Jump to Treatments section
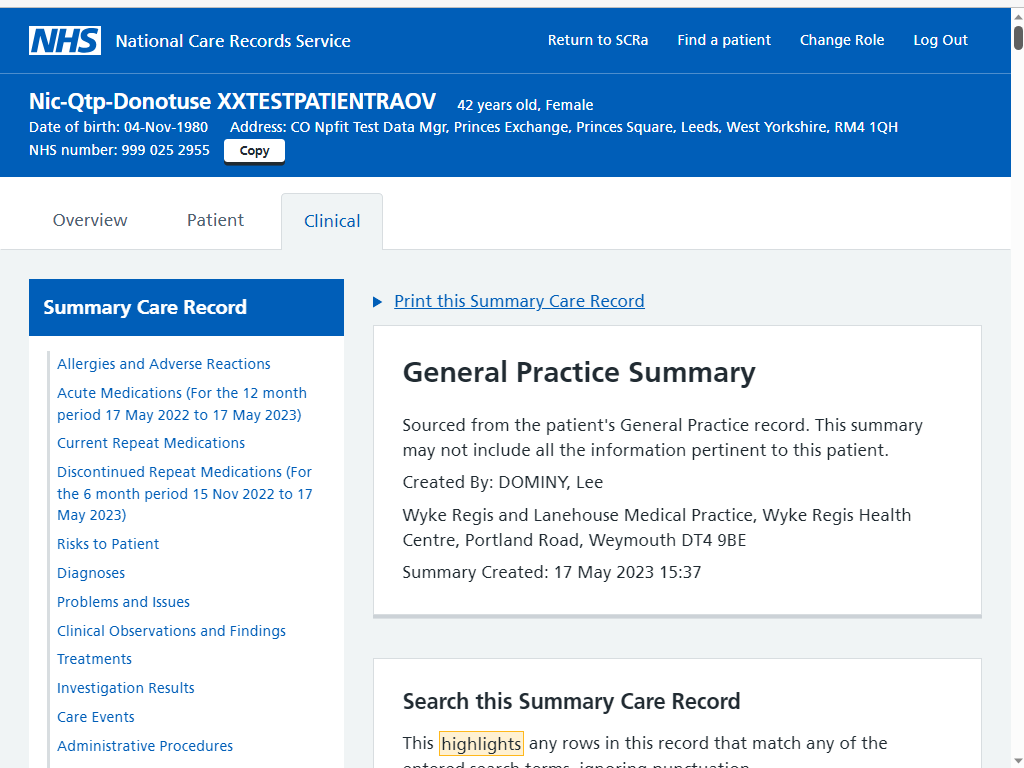The height and width of the screenshot is (768, 1024). (94, 659)
